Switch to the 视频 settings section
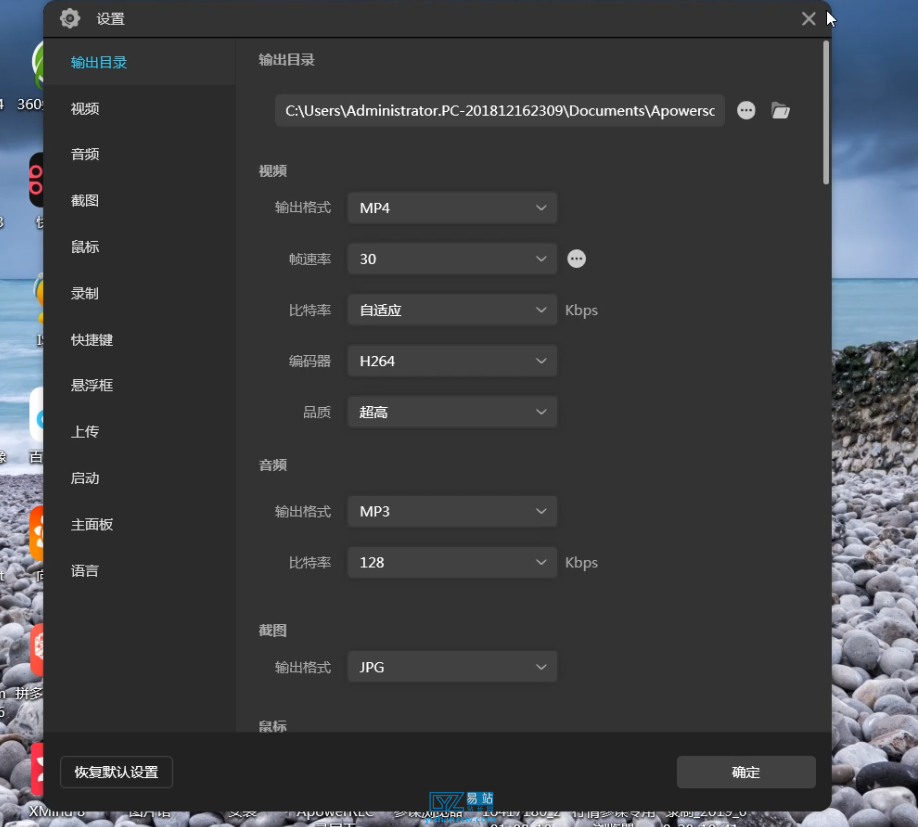918x827 pixels. tap(84, 108)
